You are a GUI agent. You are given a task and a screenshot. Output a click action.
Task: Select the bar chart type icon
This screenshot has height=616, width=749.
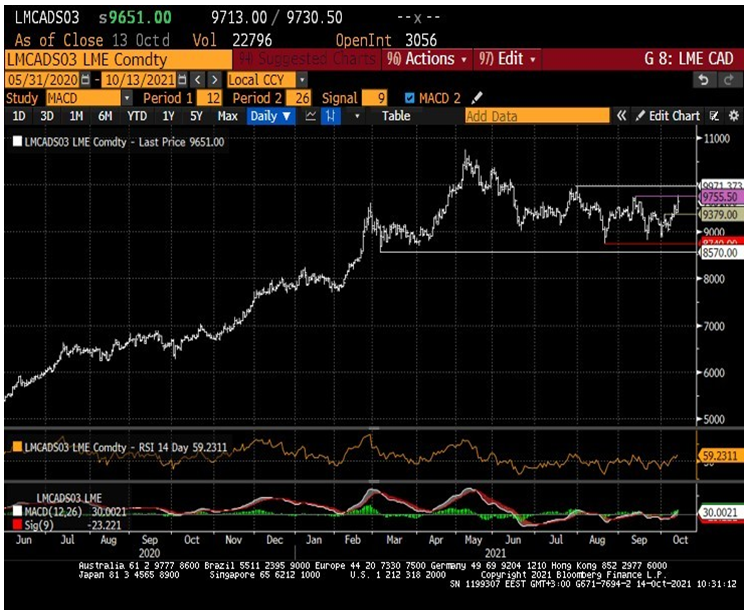tap(331, 116)
